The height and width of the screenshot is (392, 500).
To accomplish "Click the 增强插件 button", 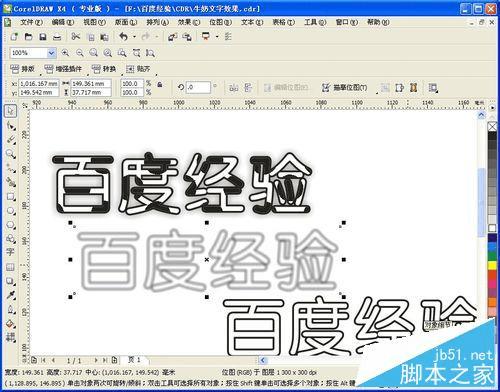I will click(63, 69).
